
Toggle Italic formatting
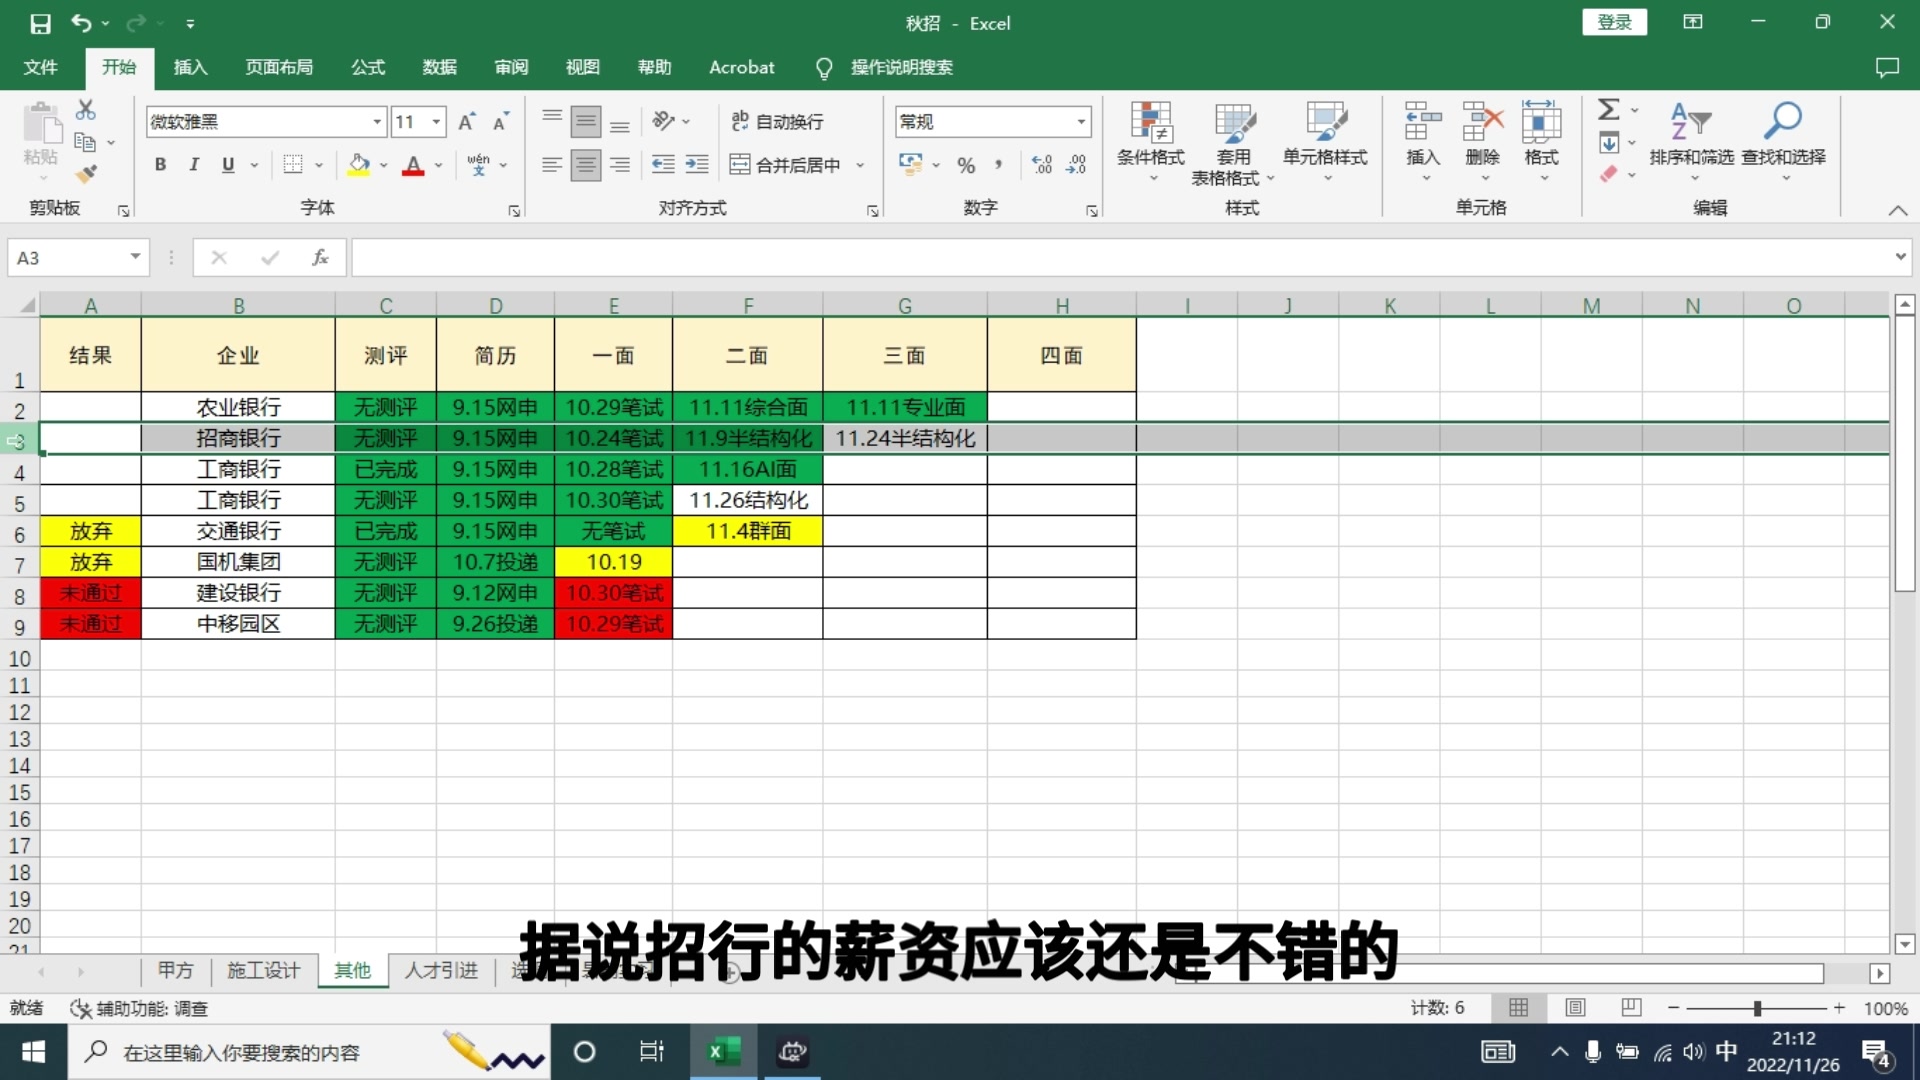coord(194,165)
